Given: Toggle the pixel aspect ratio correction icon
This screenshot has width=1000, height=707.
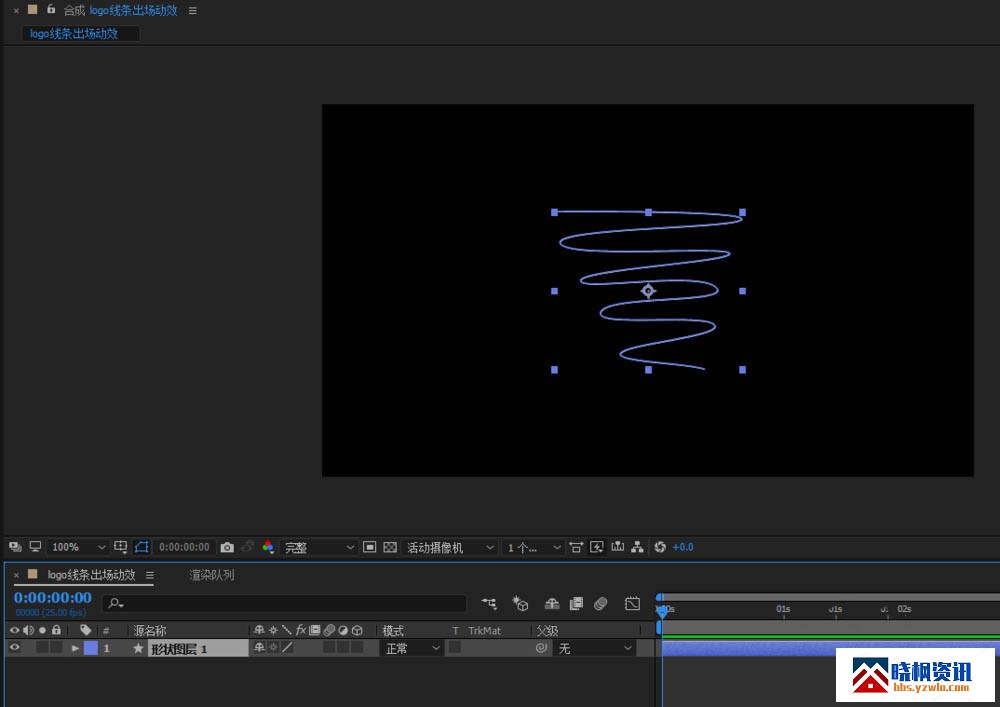Looking at the screenshot, I should coord(576,547).
